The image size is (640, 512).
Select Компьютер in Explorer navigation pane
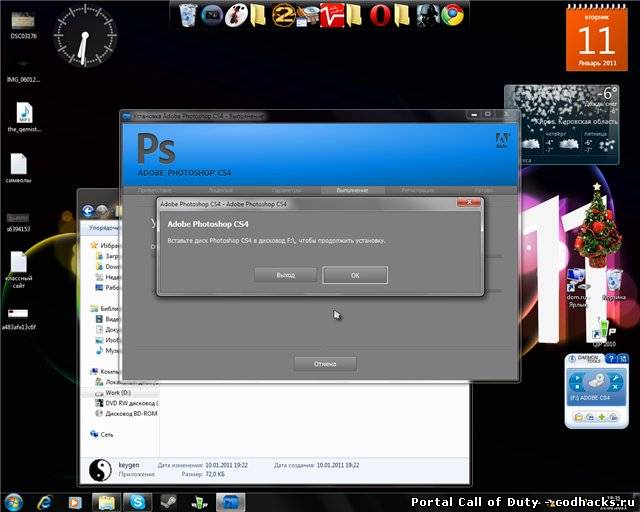point(105,372)
